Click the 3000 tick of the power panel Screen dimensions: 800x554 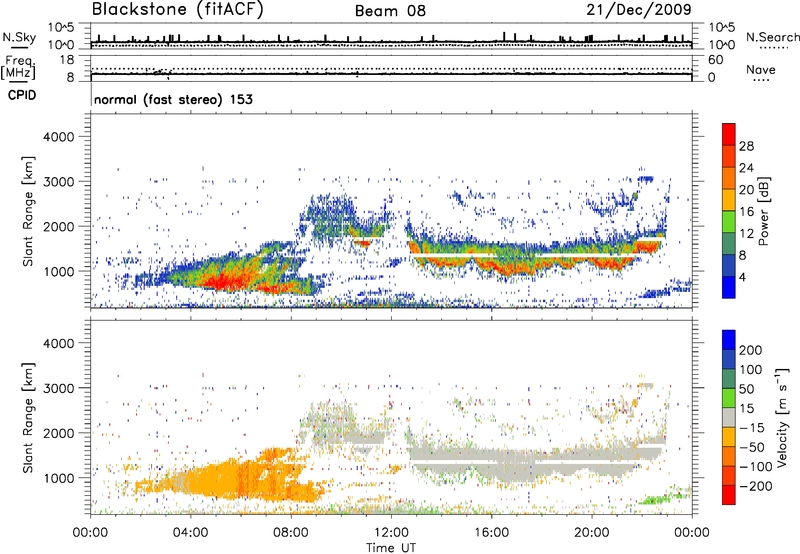coord(59,182)
